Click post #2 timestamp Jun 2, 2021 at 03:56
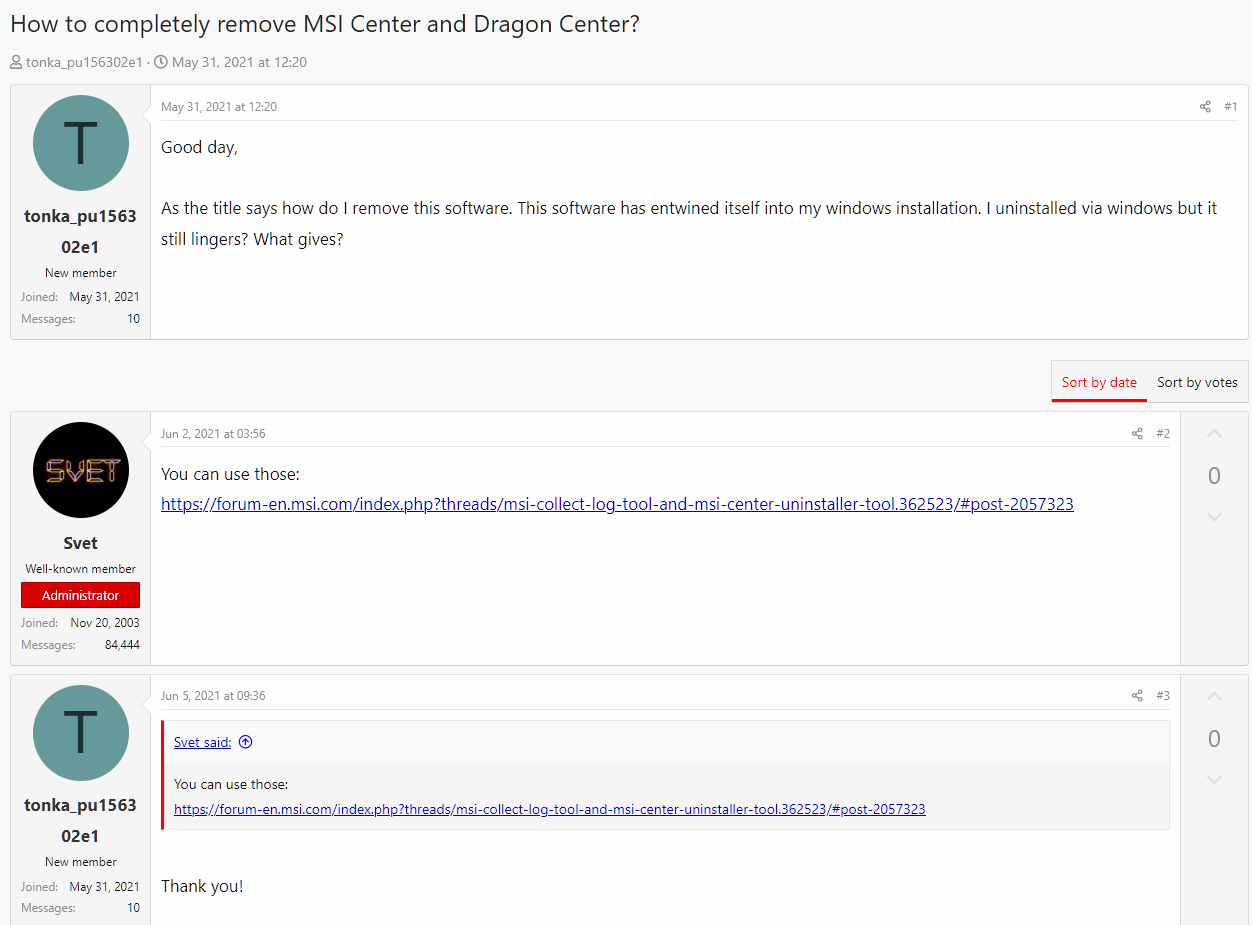 click(x=213, y=434)
